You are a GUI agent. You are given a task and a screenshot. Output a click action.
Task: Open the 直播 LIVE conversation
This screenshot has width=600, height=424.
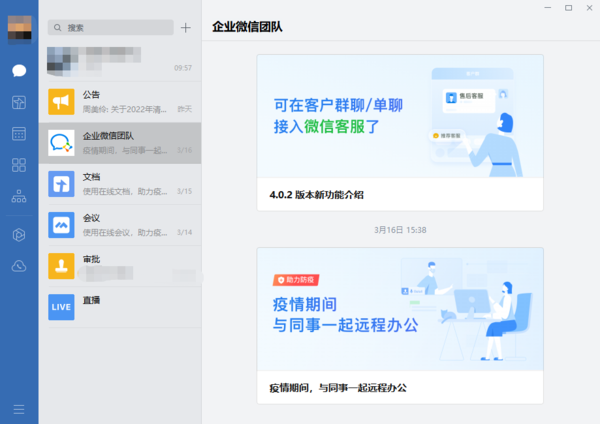coord(120,307)
